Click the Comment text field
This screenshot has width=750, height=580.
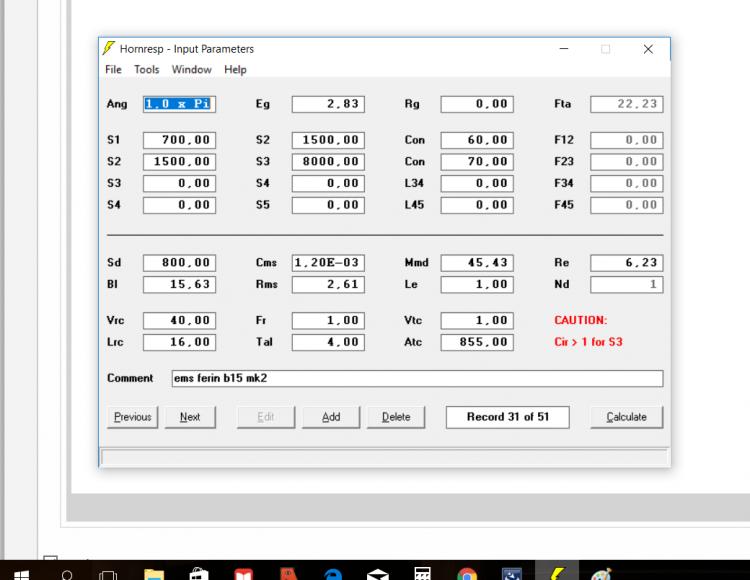(x=416, y=379)
